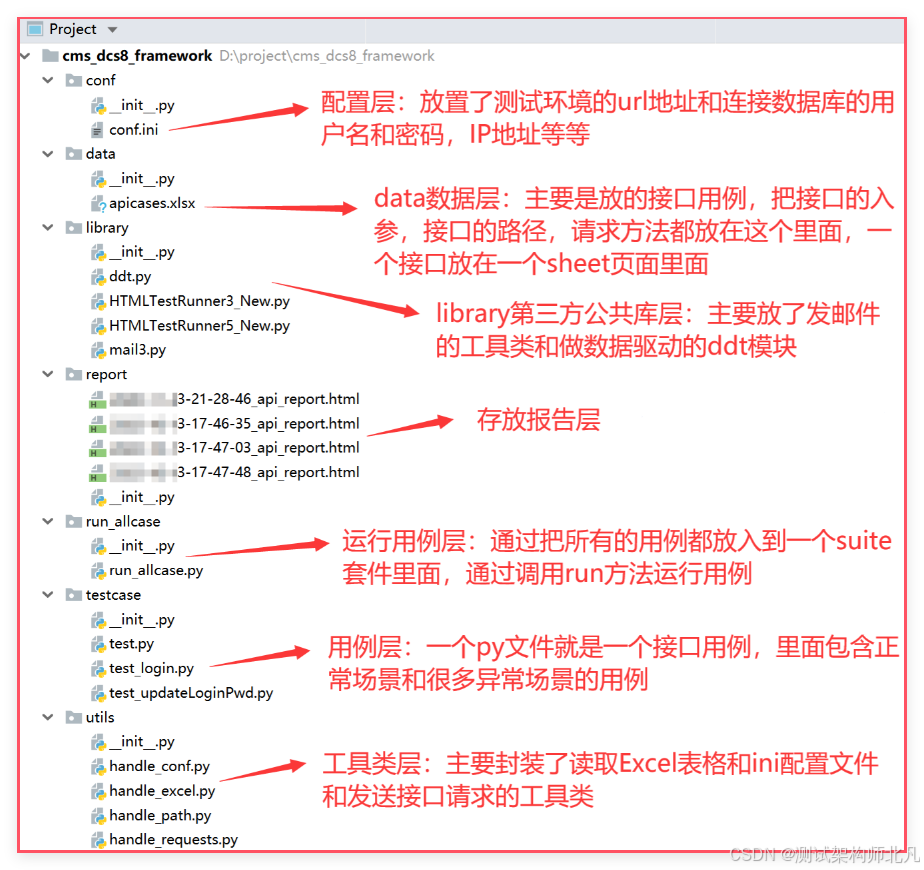Viewport: 924px width, 870px height.
Task: Collapse the utils folder chevron
Action: point(48,717)
